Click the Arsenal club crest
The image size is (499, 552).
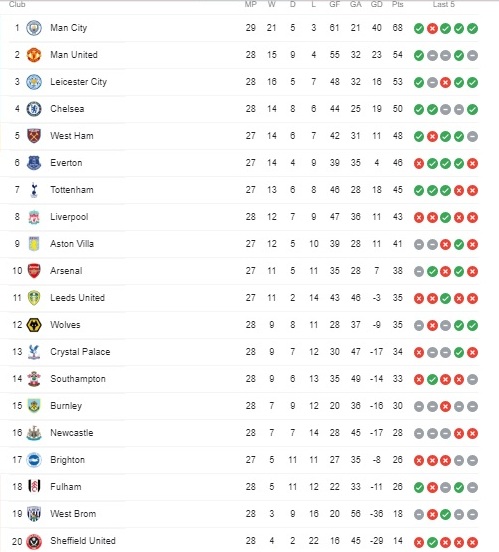[34, 271]
